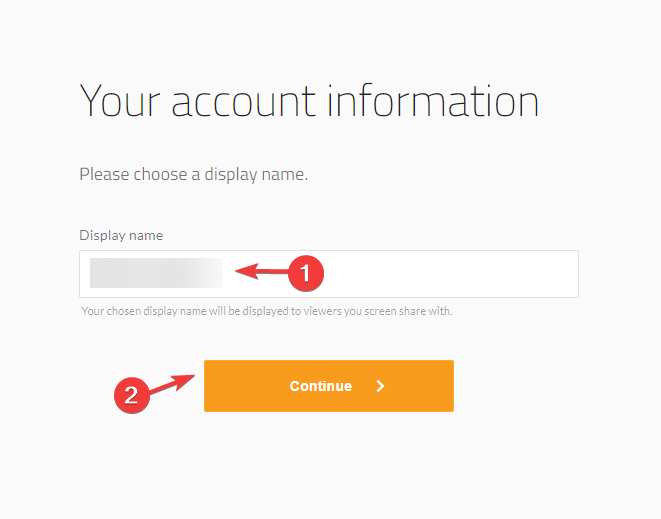
Task: Click the chevron arrow icon on Continue
Action: coord(380,386)
